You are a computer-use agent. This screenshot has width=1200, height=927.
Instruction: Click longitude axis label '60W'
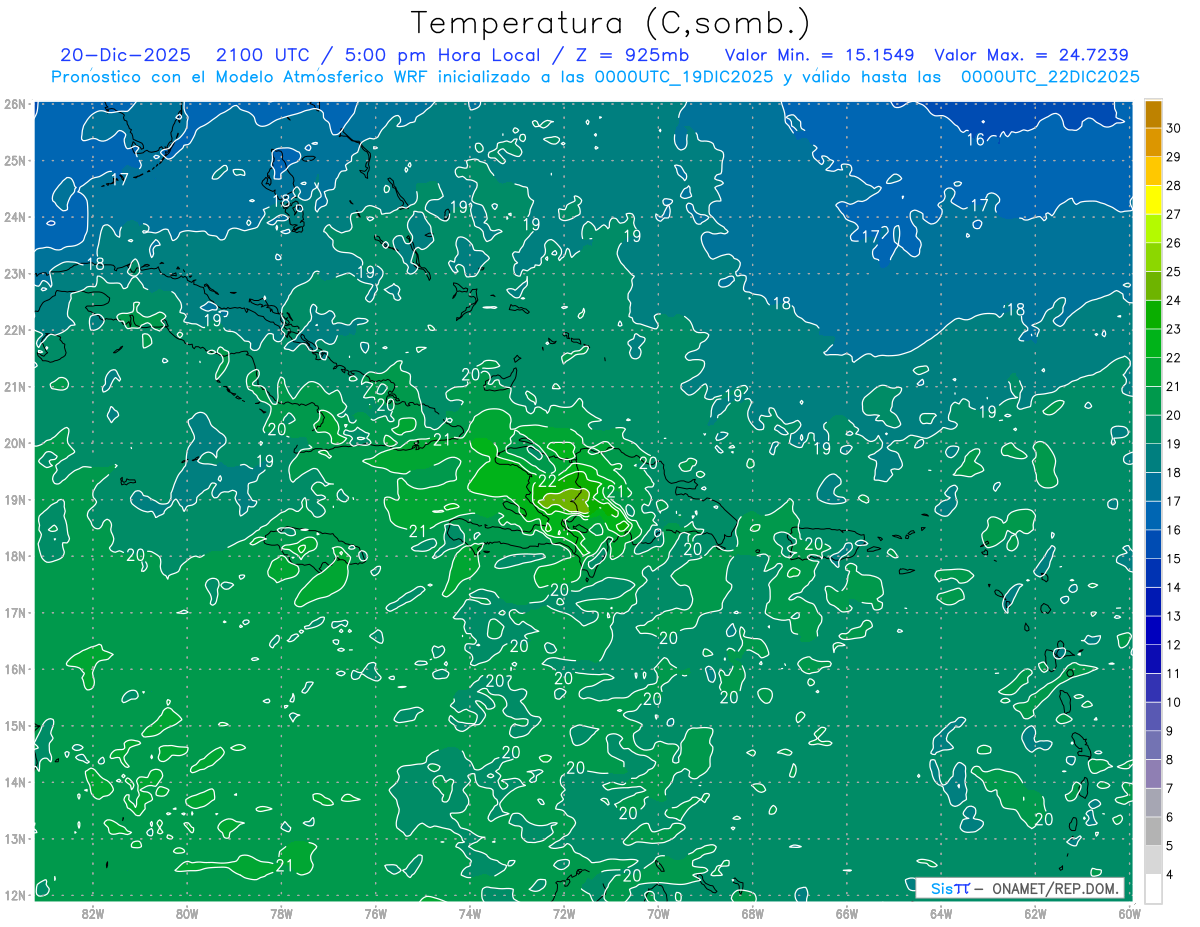tap(1129, 914)
